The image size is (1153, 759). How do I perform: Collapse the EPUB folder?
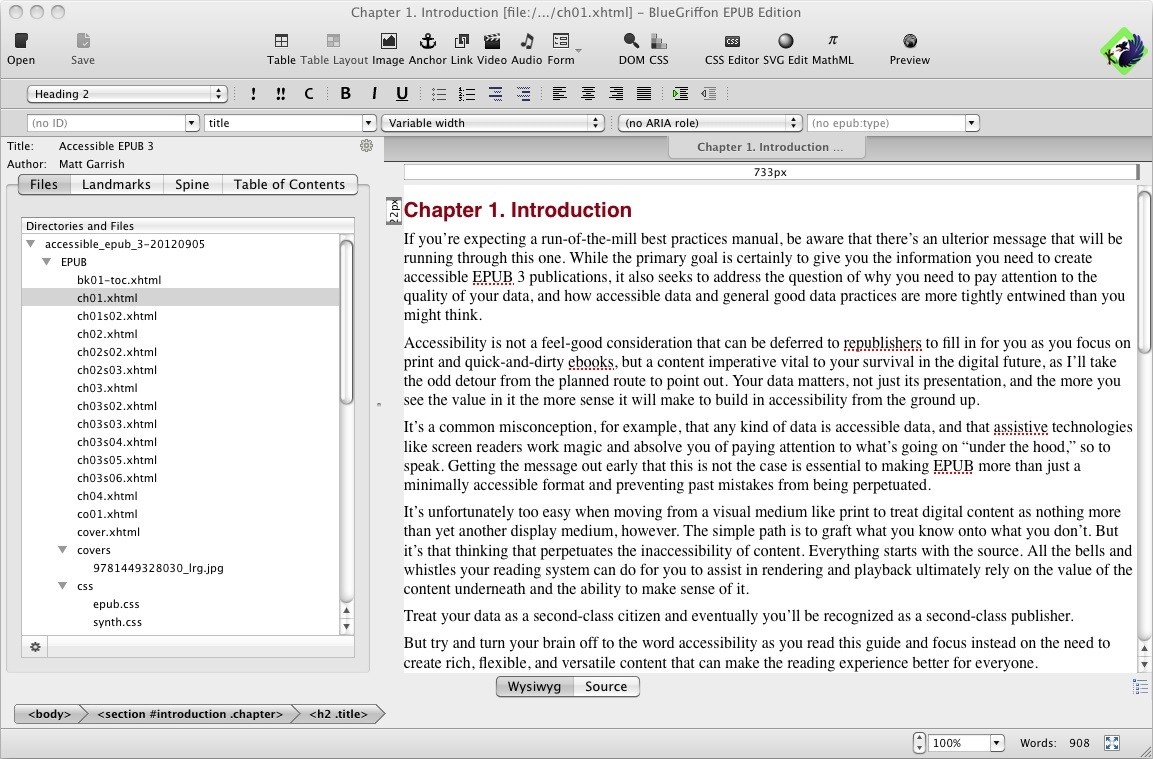coord(47,262)
